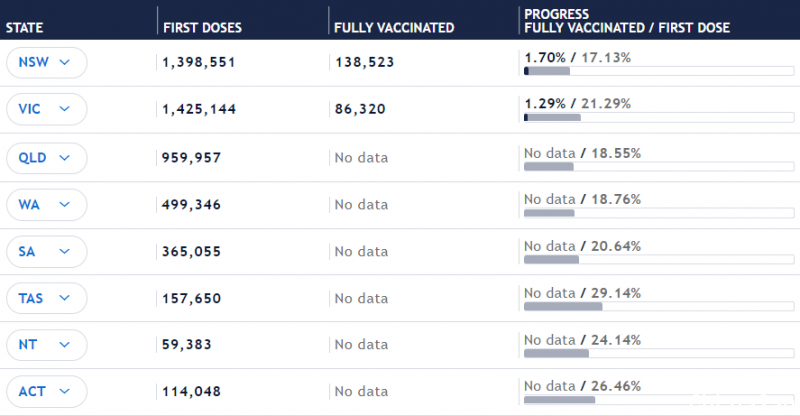Click the ACT progress bar at 26.46%
Screen dimensions: 800x416
[x=659, y=400]
